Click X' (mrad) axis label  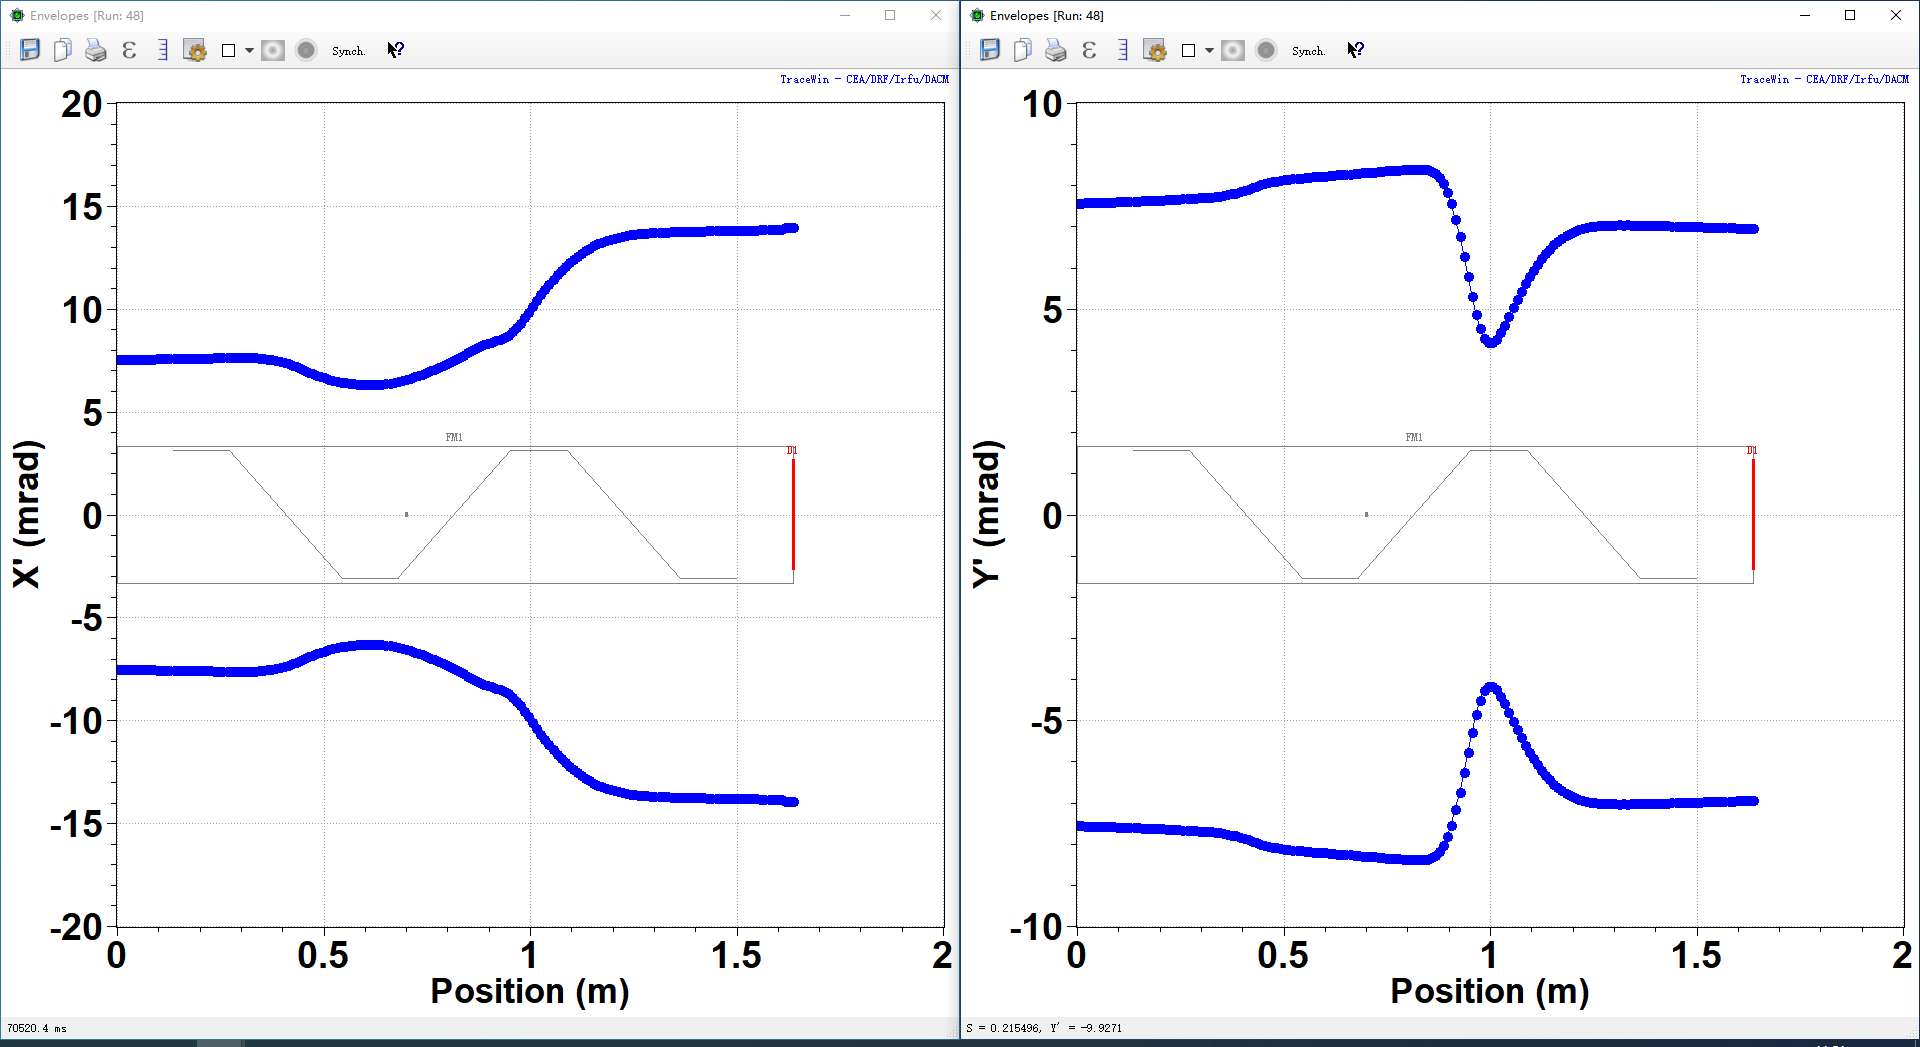point(27,514)
